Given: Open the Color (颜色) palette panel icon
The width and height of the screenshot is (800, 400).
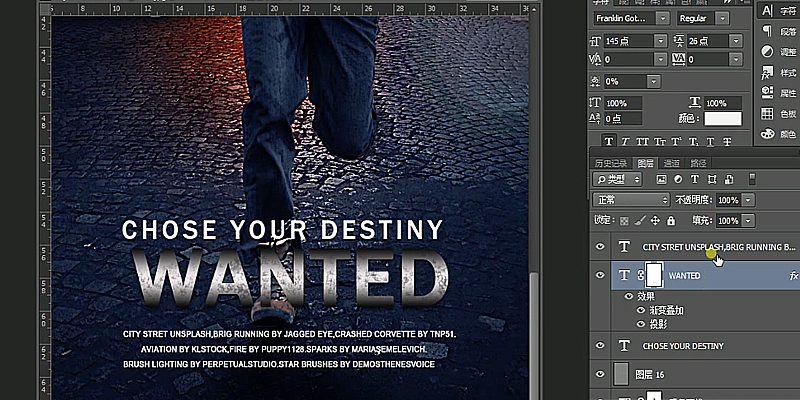Looking at the screenshot, I should tap(767, 134).
